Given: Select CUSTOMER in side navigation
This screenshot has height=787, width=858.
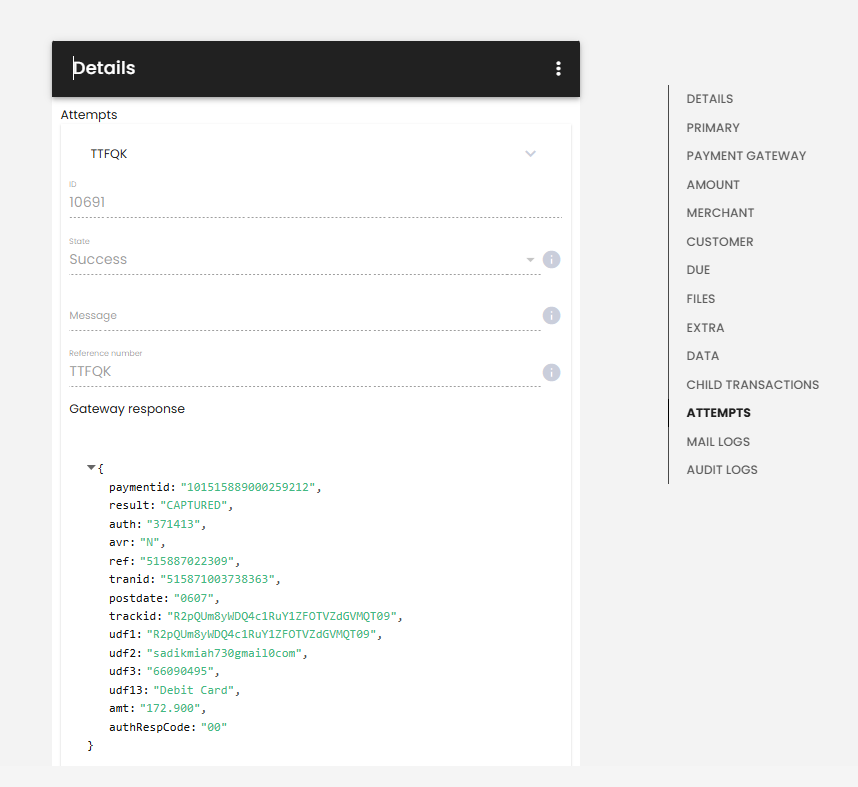Looking at the screenshot, I should pyautogui.click(x=720, y=242).
